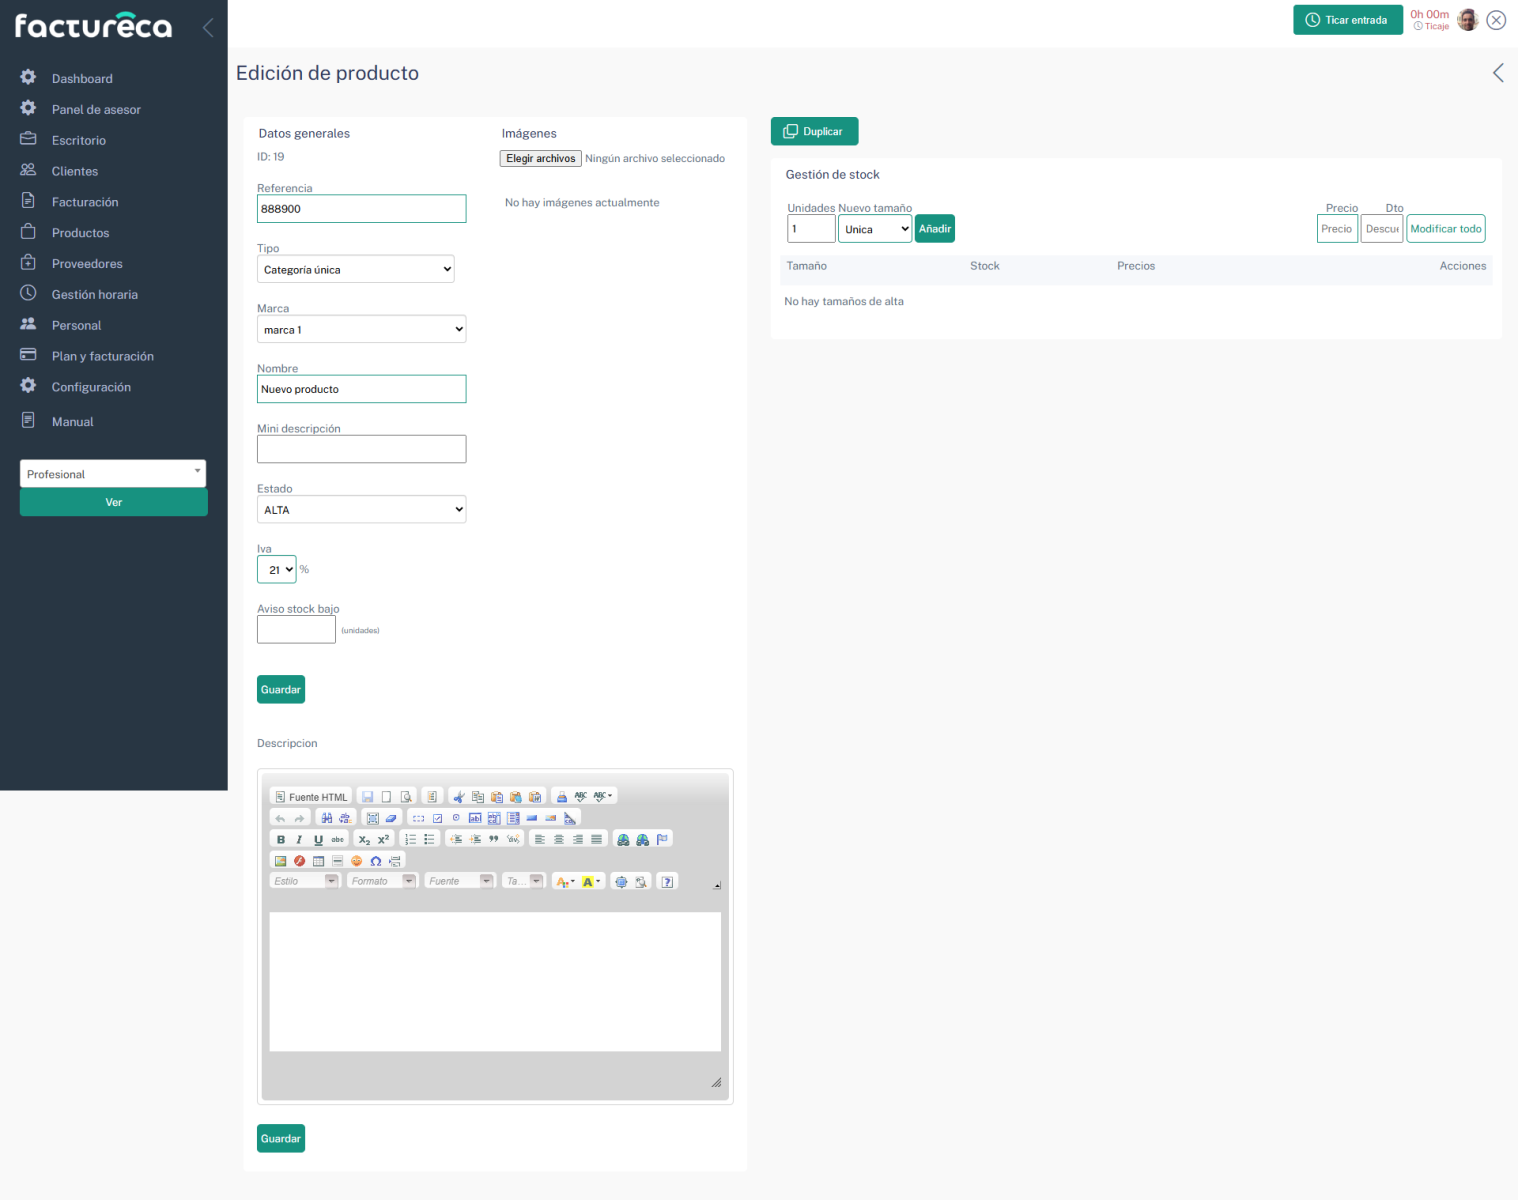Insert a numbered list in the editor
Screen dimensions: 1518x1200
coord(410,840)
